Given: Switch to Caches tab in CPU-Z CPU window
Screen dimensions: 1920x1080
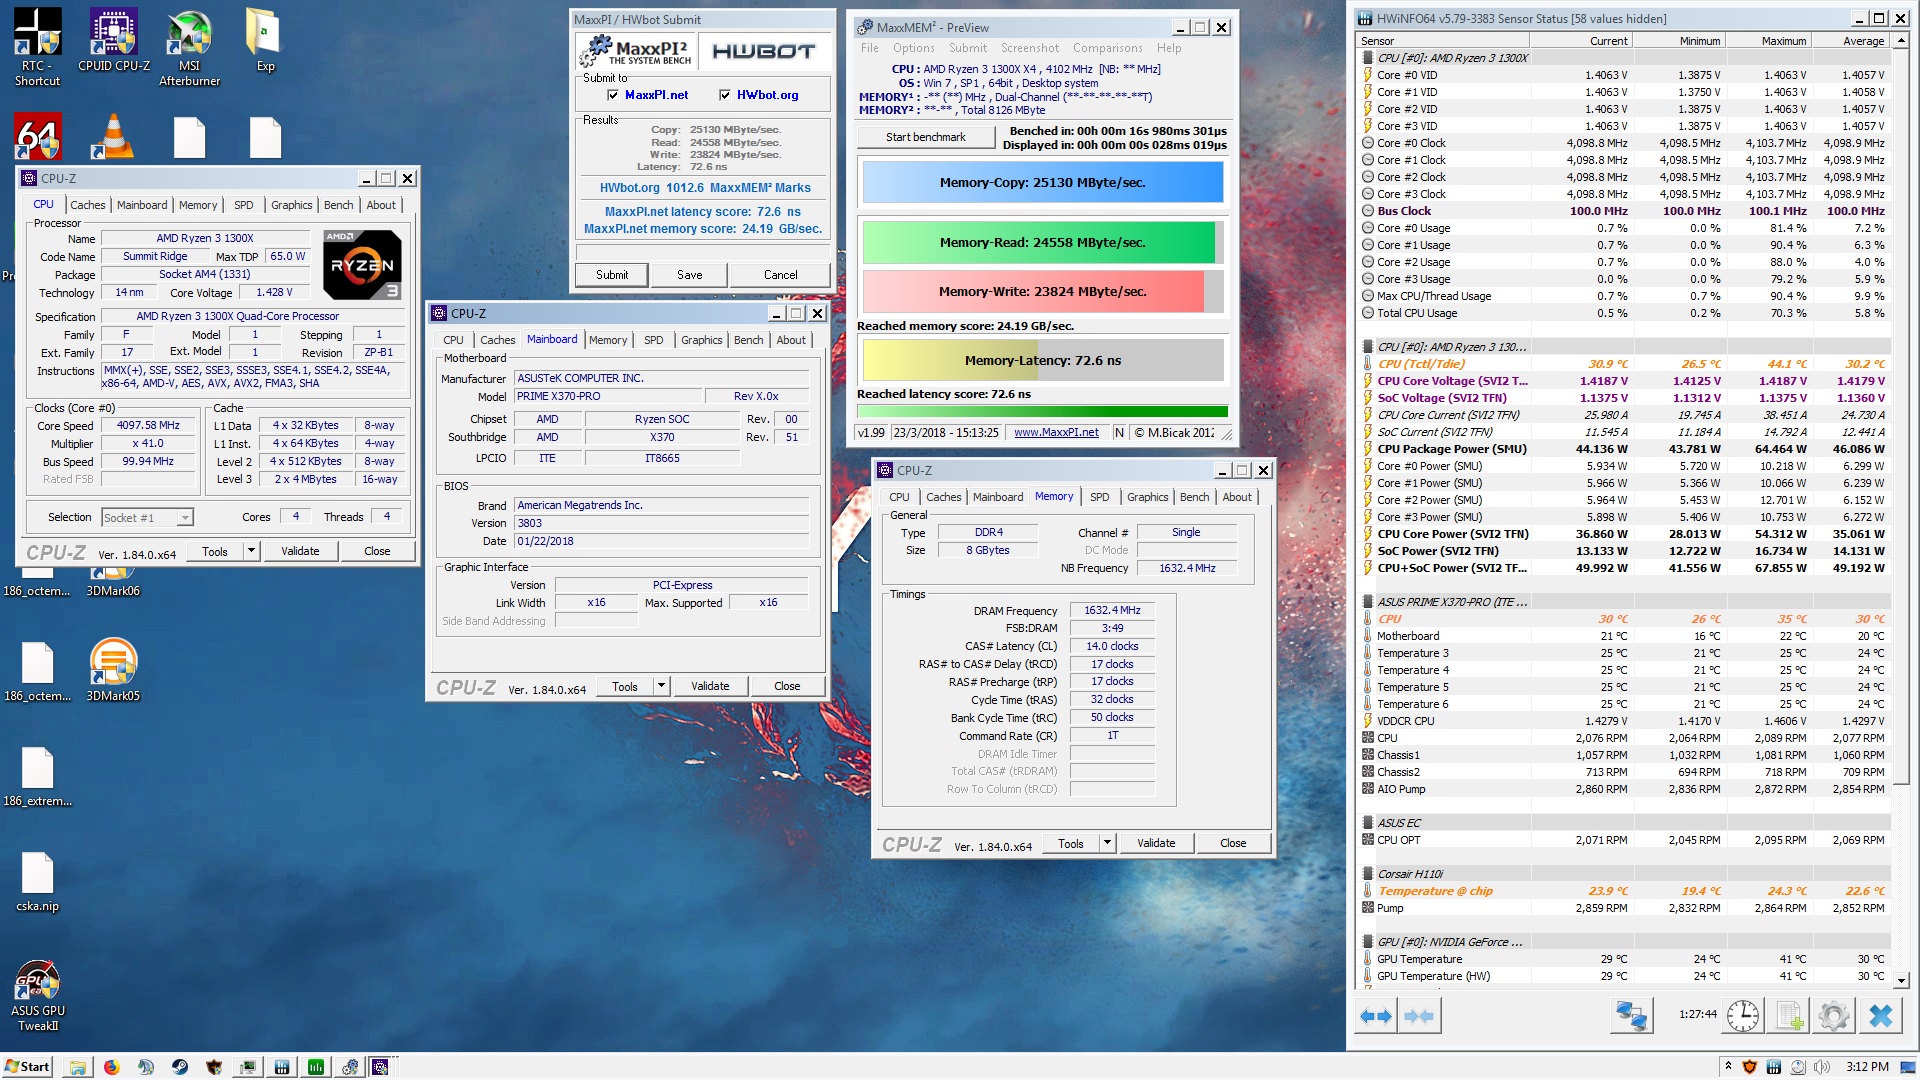Looking at the screenshot, I should [x=87, y=205].
